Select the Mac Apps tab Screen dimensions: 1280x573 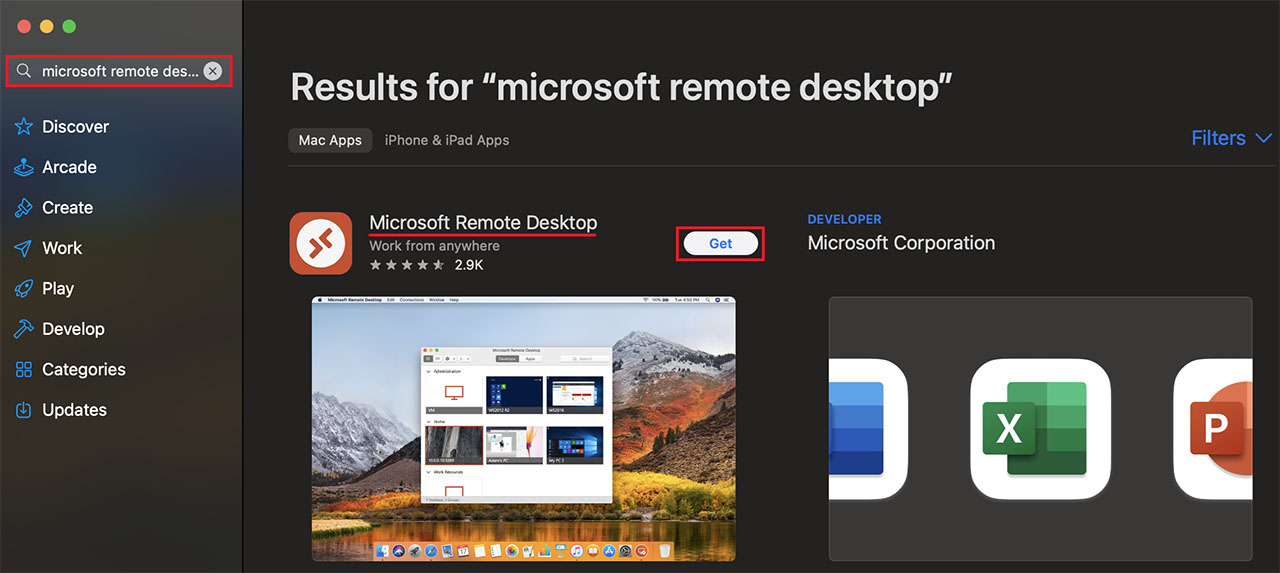point(330,140)
